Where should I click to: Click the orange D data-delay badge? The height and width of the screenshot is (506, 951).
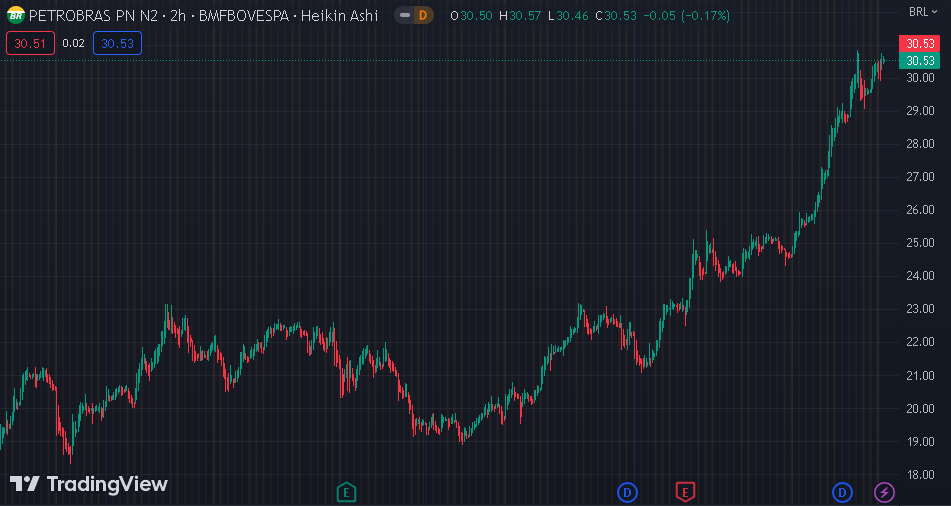[x=423, y=16]
